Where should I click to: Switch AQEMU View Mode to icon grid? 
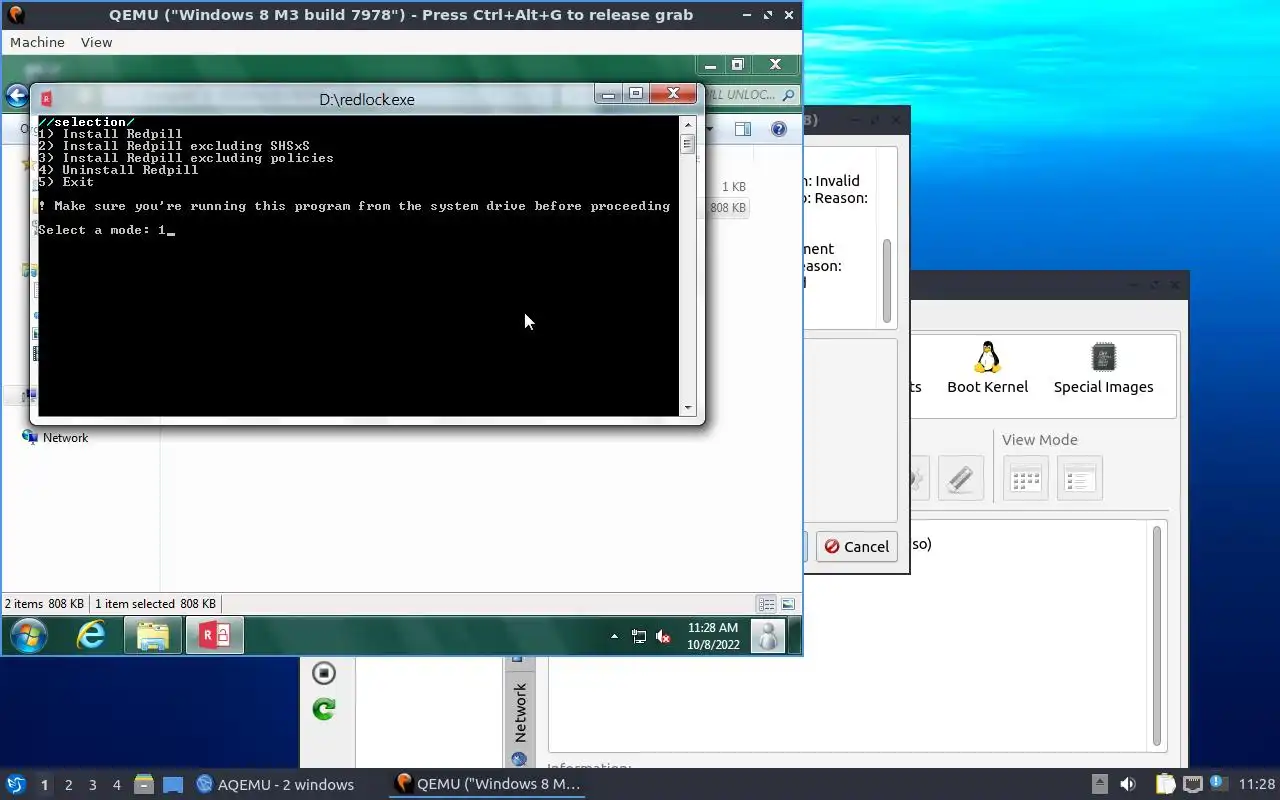click(1025, 478)
